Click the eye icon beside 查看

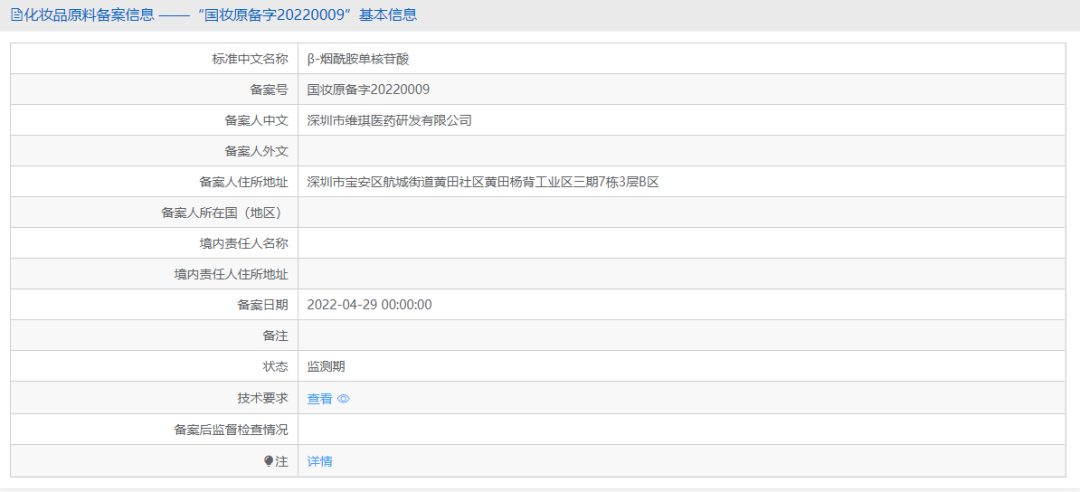(343, 399)
